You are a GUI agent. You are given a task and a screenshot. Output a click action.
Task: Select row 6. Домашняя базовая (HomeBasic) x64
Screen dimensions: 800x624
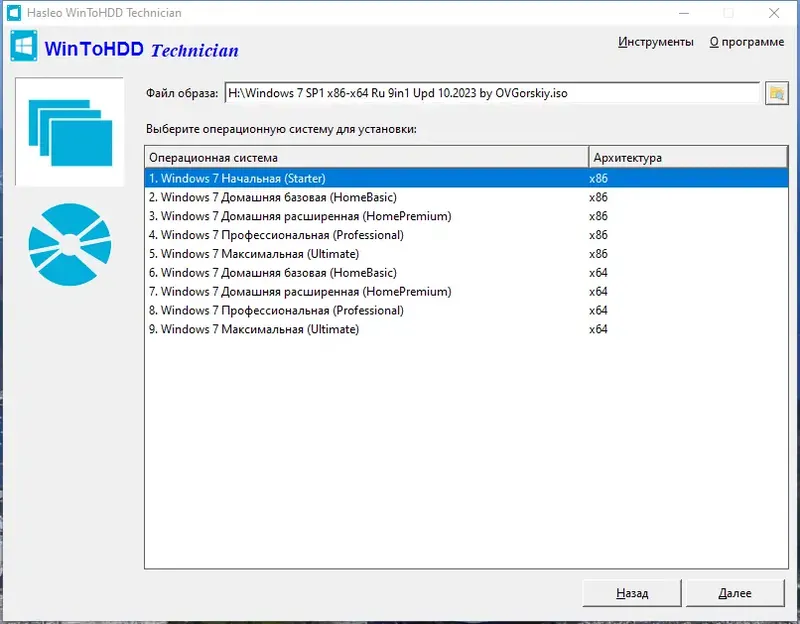pyautogui.click(x=466, y=272)
